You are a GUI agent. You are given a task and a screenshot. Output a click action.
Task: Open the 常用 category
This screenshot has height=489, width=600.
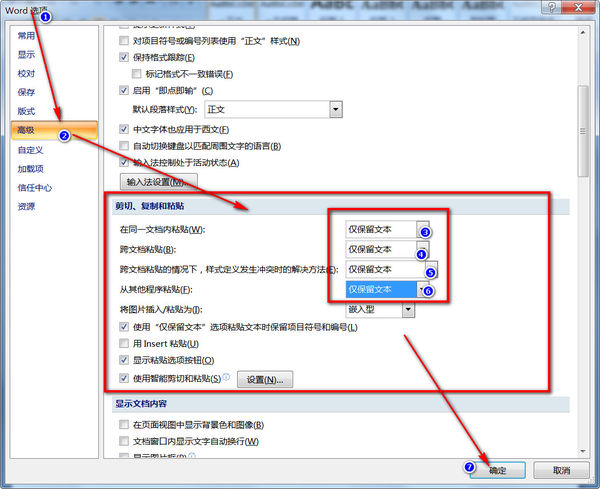coord(26,36)
